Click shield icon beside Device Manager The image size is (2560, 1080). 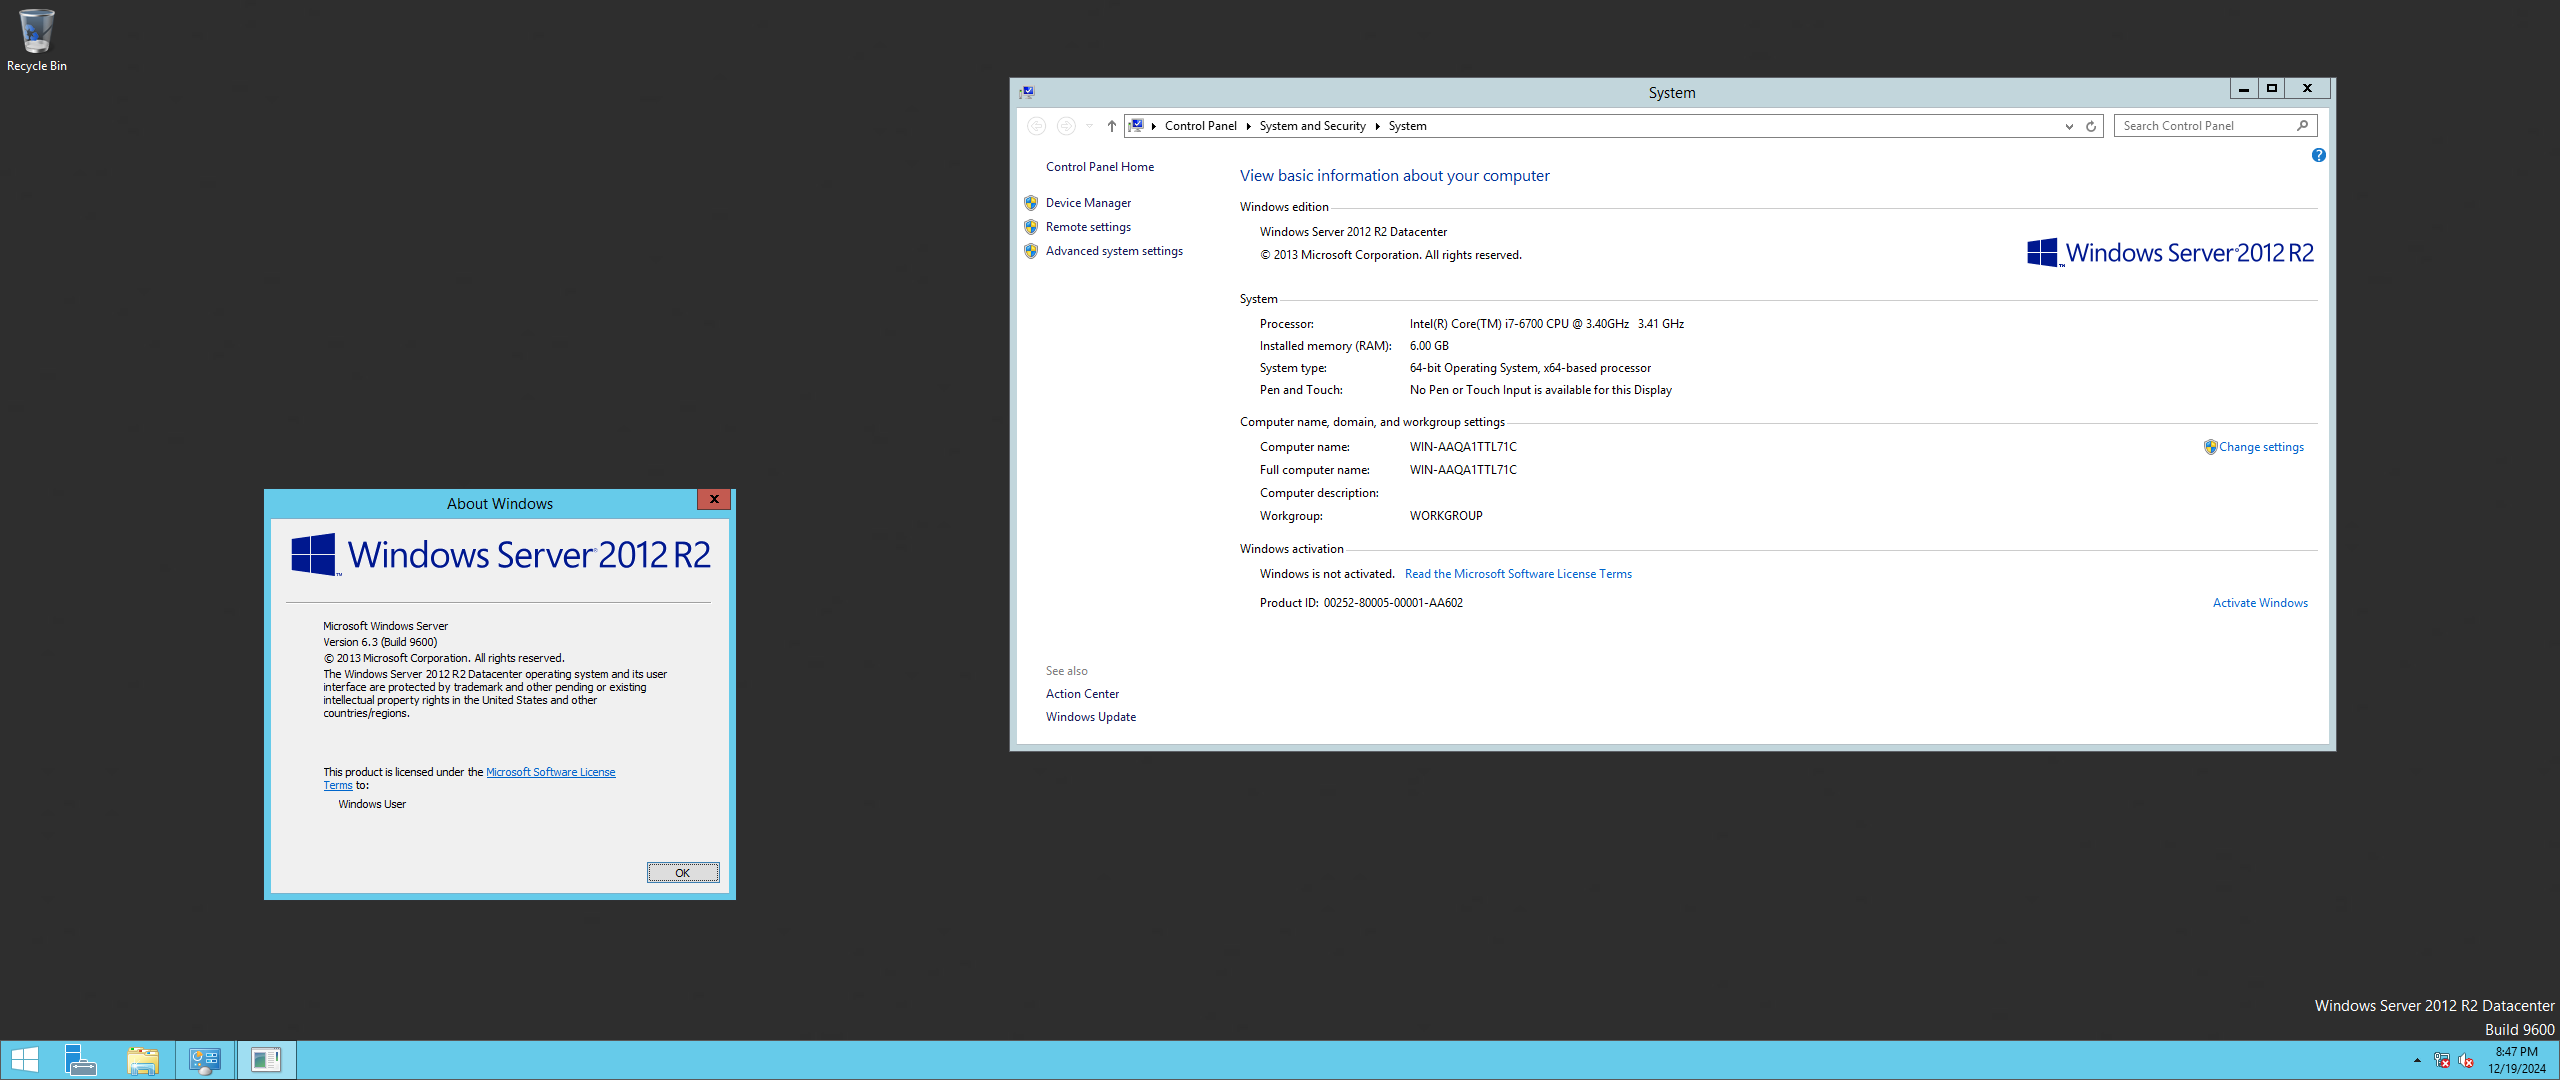pyautogui.click(x=1031, y=203)
